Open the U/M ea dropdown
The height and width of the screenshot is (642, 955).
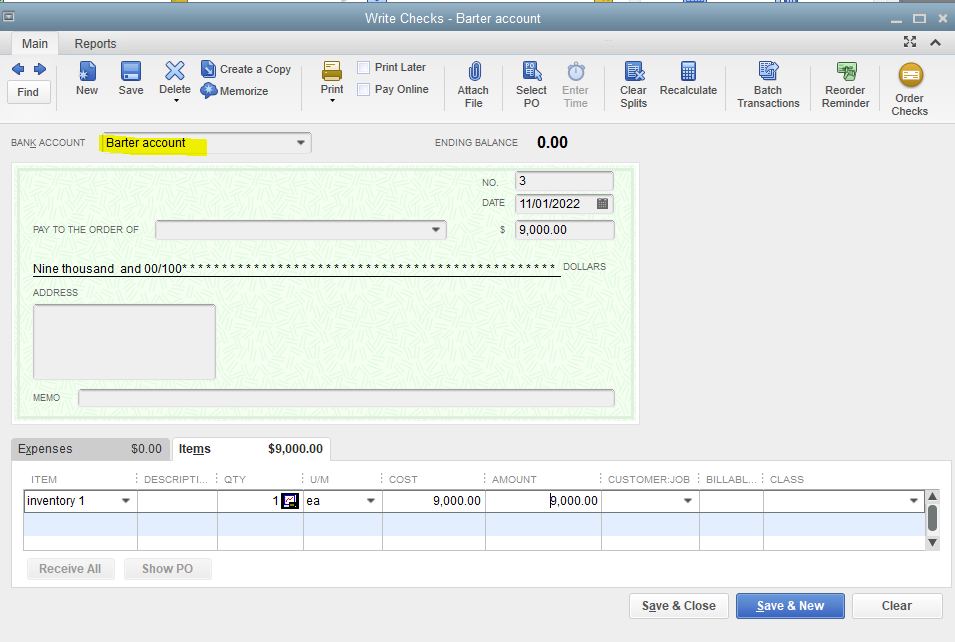click(370, 501)
